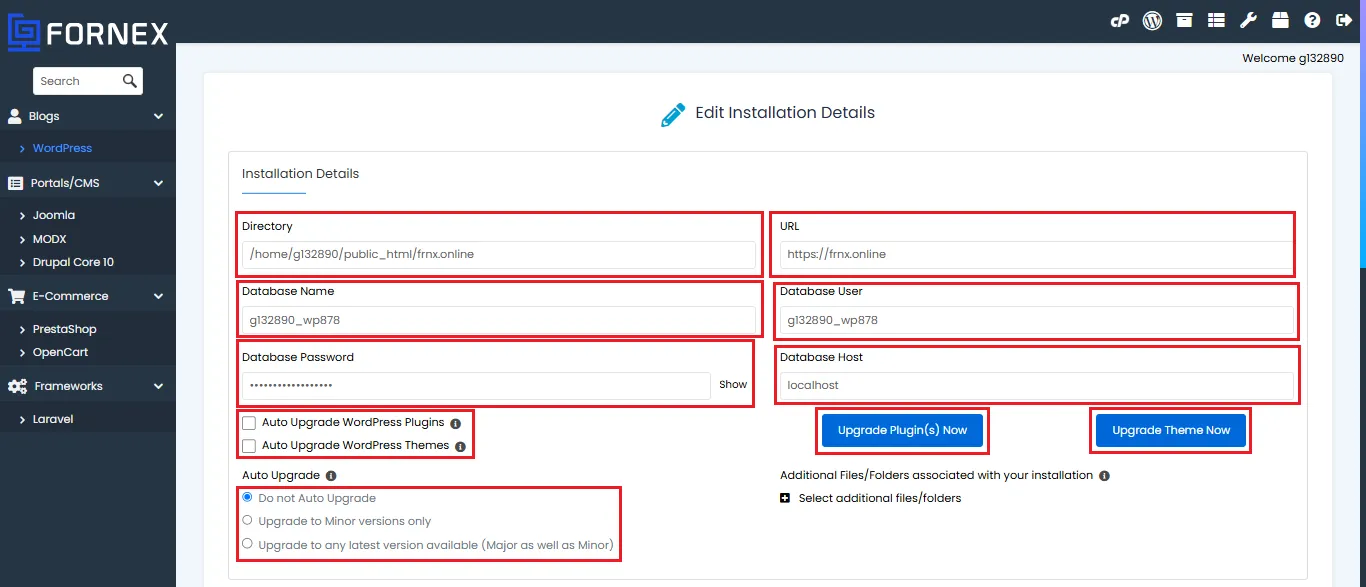Collapse the Portals/CMS section chevron
The height and width of the screenshot is (587, 1366).
pyautogui.click(x=158, y=183)
